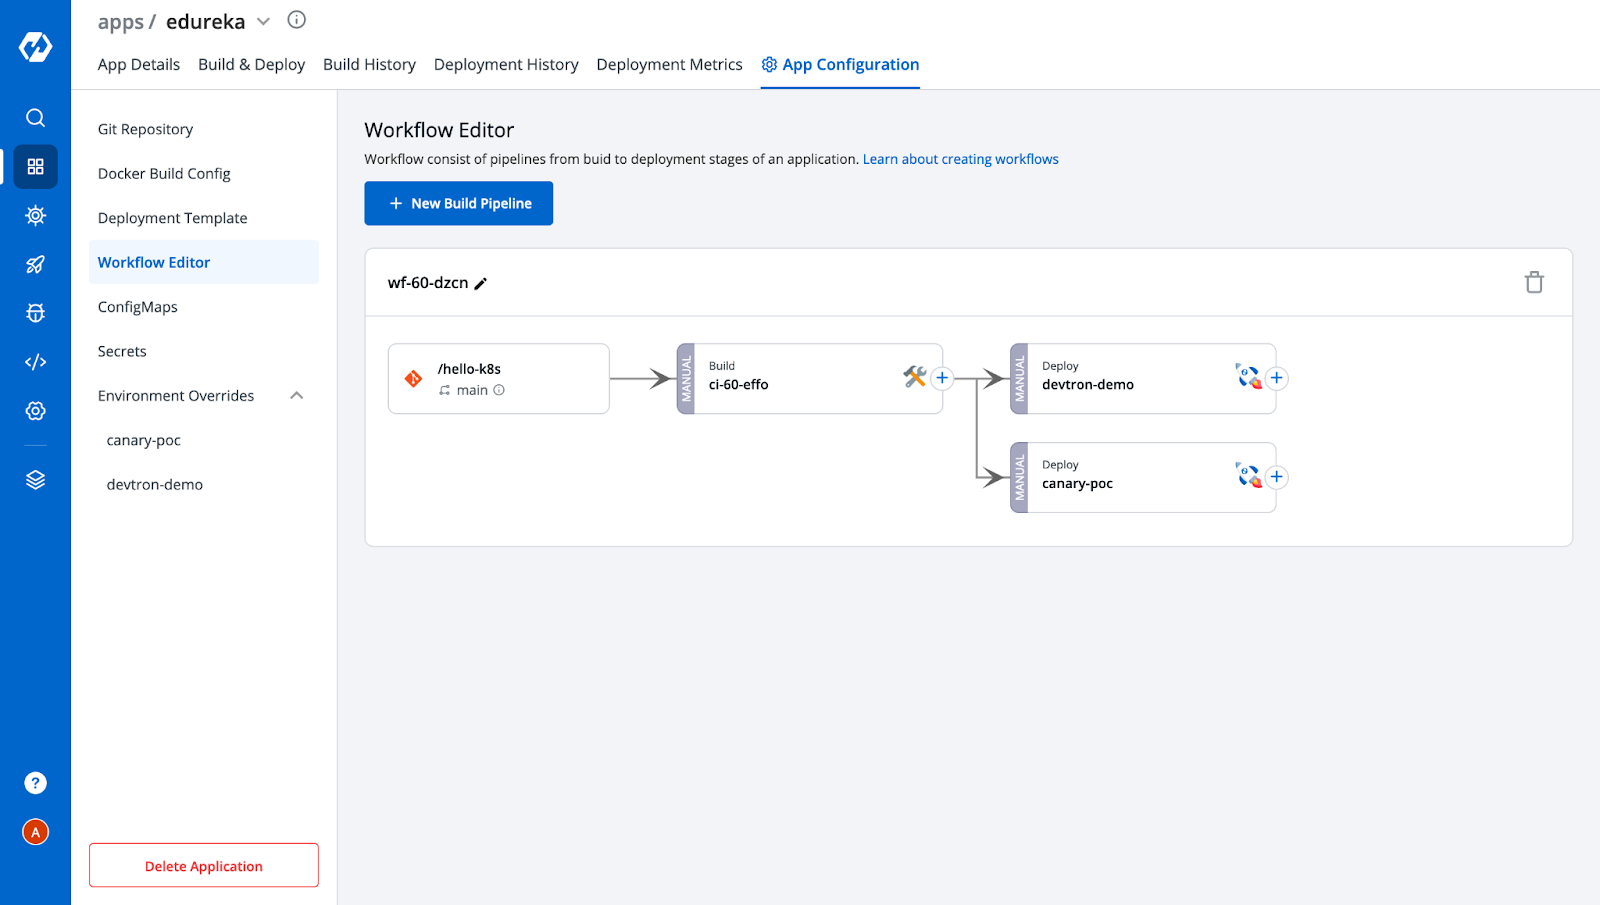The image size is (1600, 905).
Task: Open the bug security icon
Action: [35, 313]
